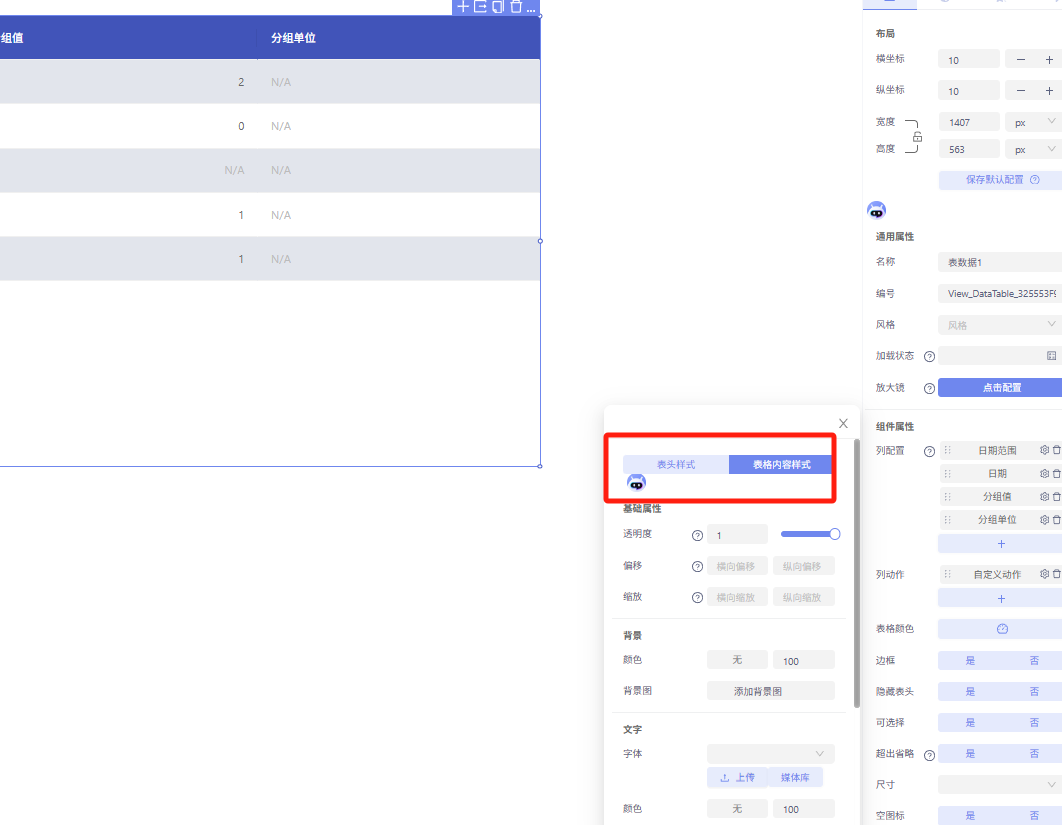Image resolution: width=1062 pixels, height=825 pixels.
Task: Open the 表格颜色 palette icon
Action: tap(1002, 629)
